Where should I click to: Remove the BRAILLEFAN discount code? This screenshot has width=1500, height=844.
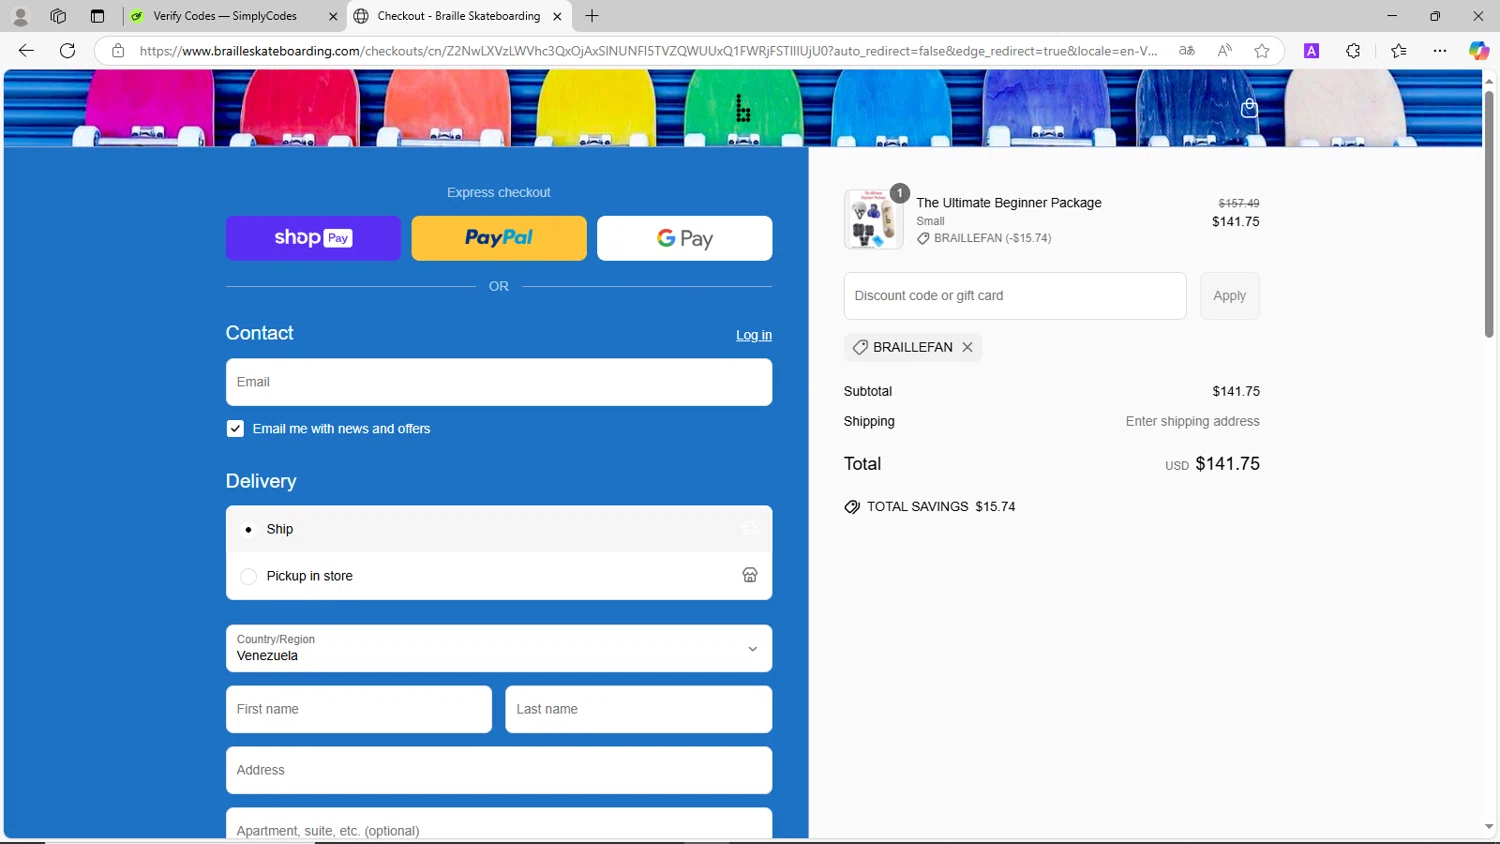(967, 347)
